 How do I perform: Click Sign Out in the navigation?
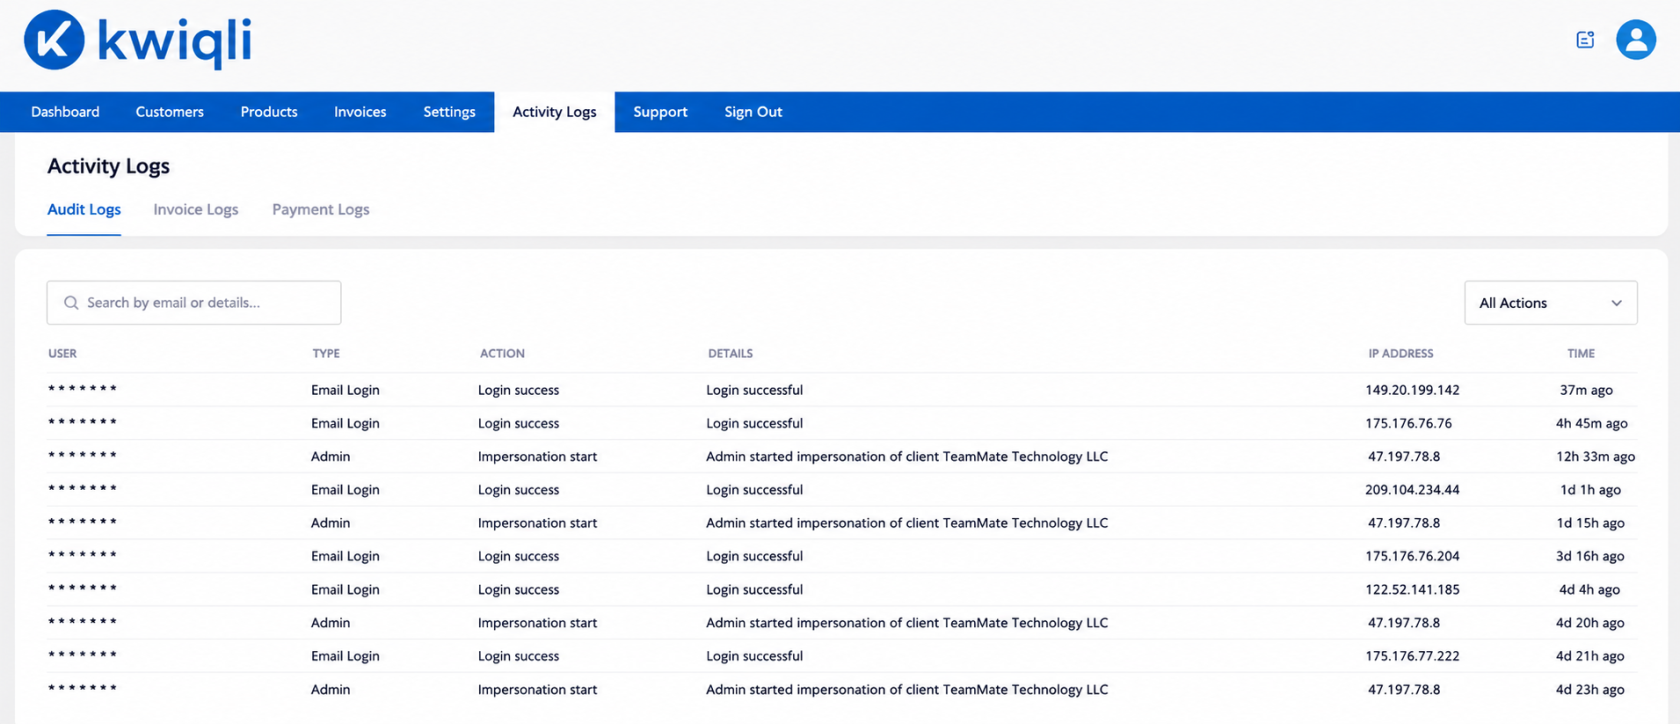753,112
